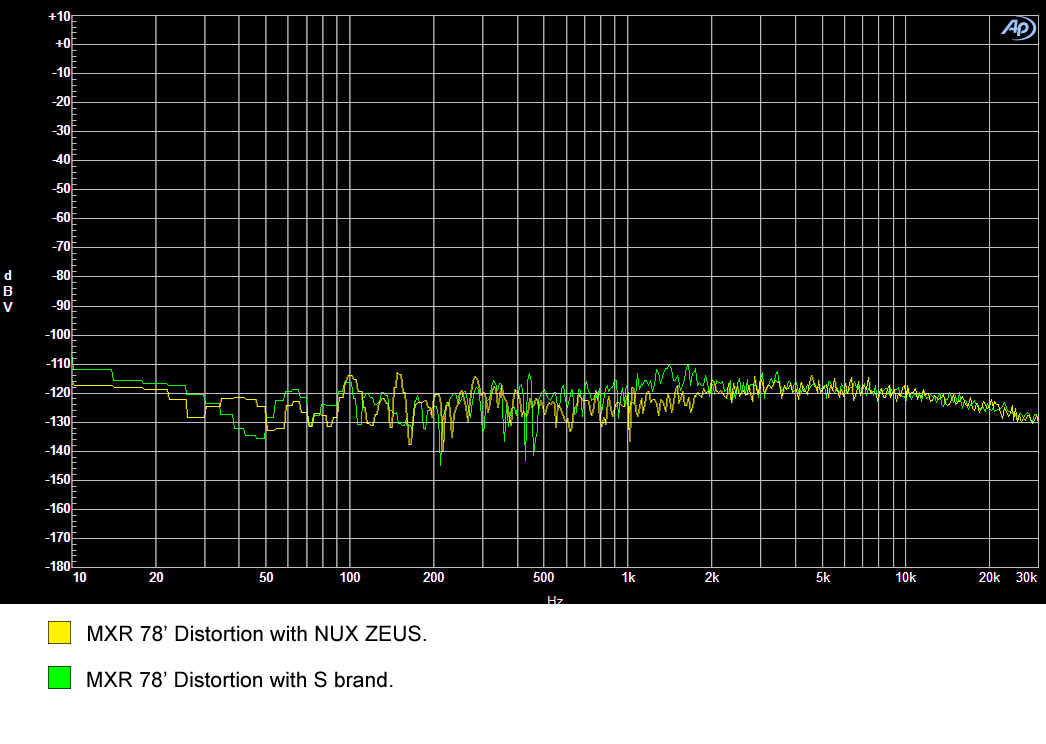This screenshot has width=1046, height=744.
Task: Click the 5k frequency axis label
Action: (x=822, y=578)
